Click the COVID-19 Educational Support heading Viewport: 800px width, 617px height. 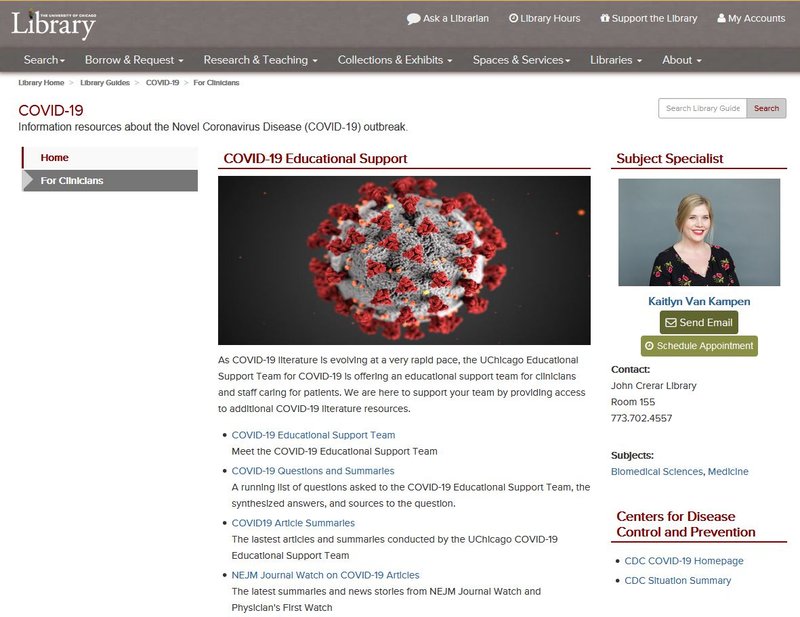(x=315, y=159)
